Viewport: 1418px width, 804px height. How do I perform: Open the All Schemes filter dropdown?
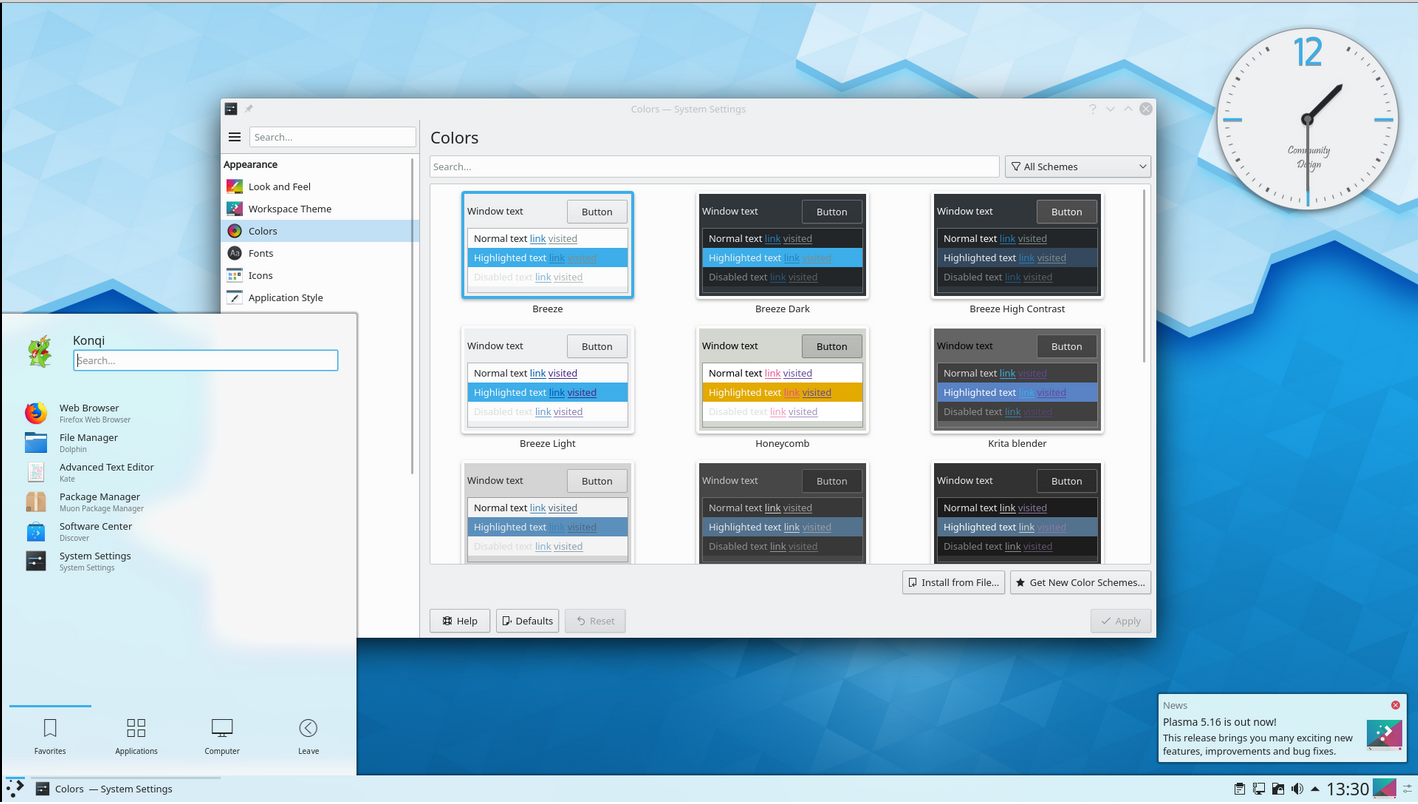point(1077,166)
